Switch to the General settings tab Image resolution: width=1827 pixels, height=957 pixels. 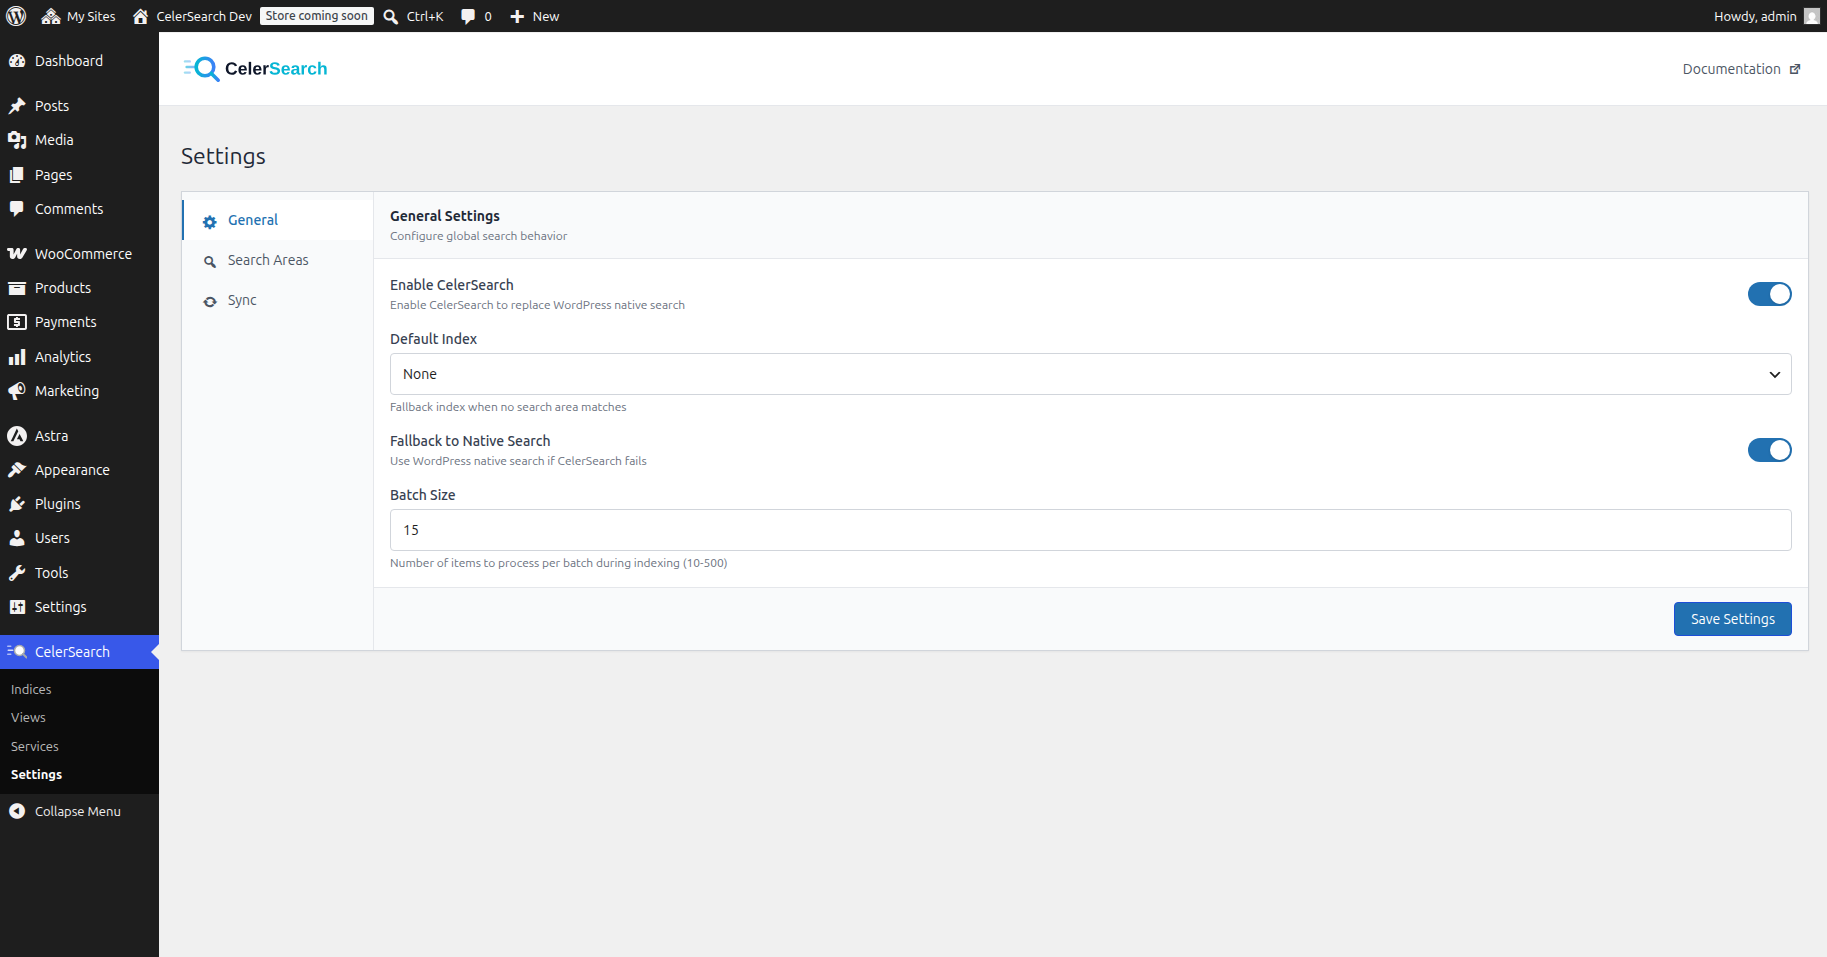coord(277,220)
